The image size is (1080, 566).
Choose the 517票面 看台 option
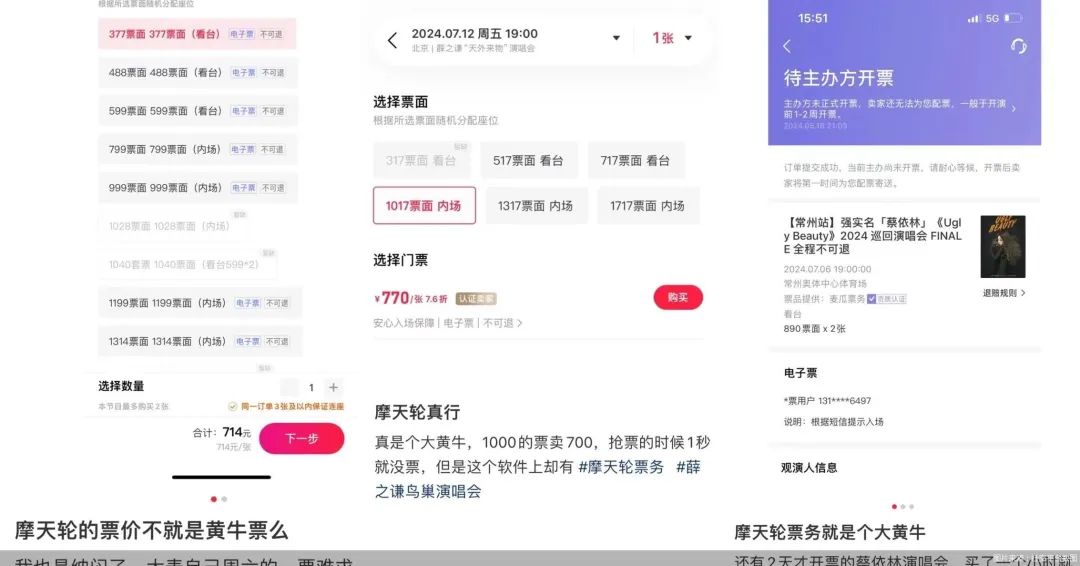coord(528,160)
